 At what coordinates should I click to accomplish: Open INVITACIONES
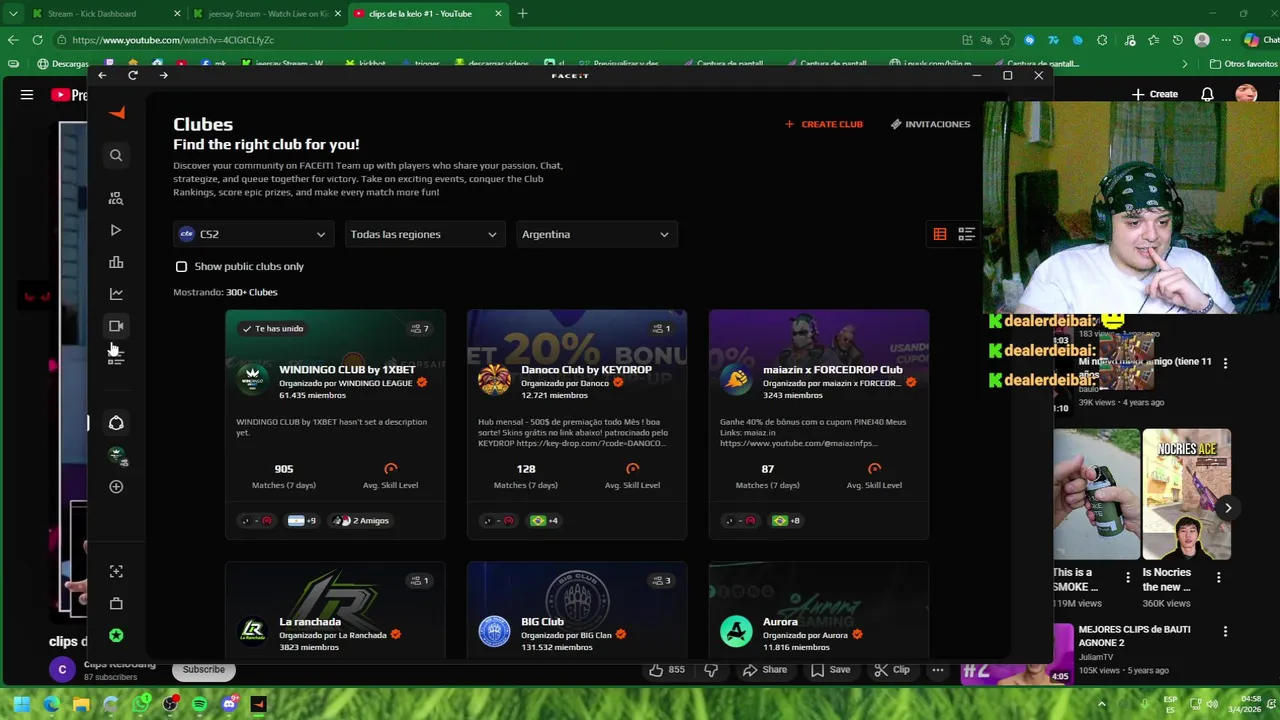[x=931, y=124]
